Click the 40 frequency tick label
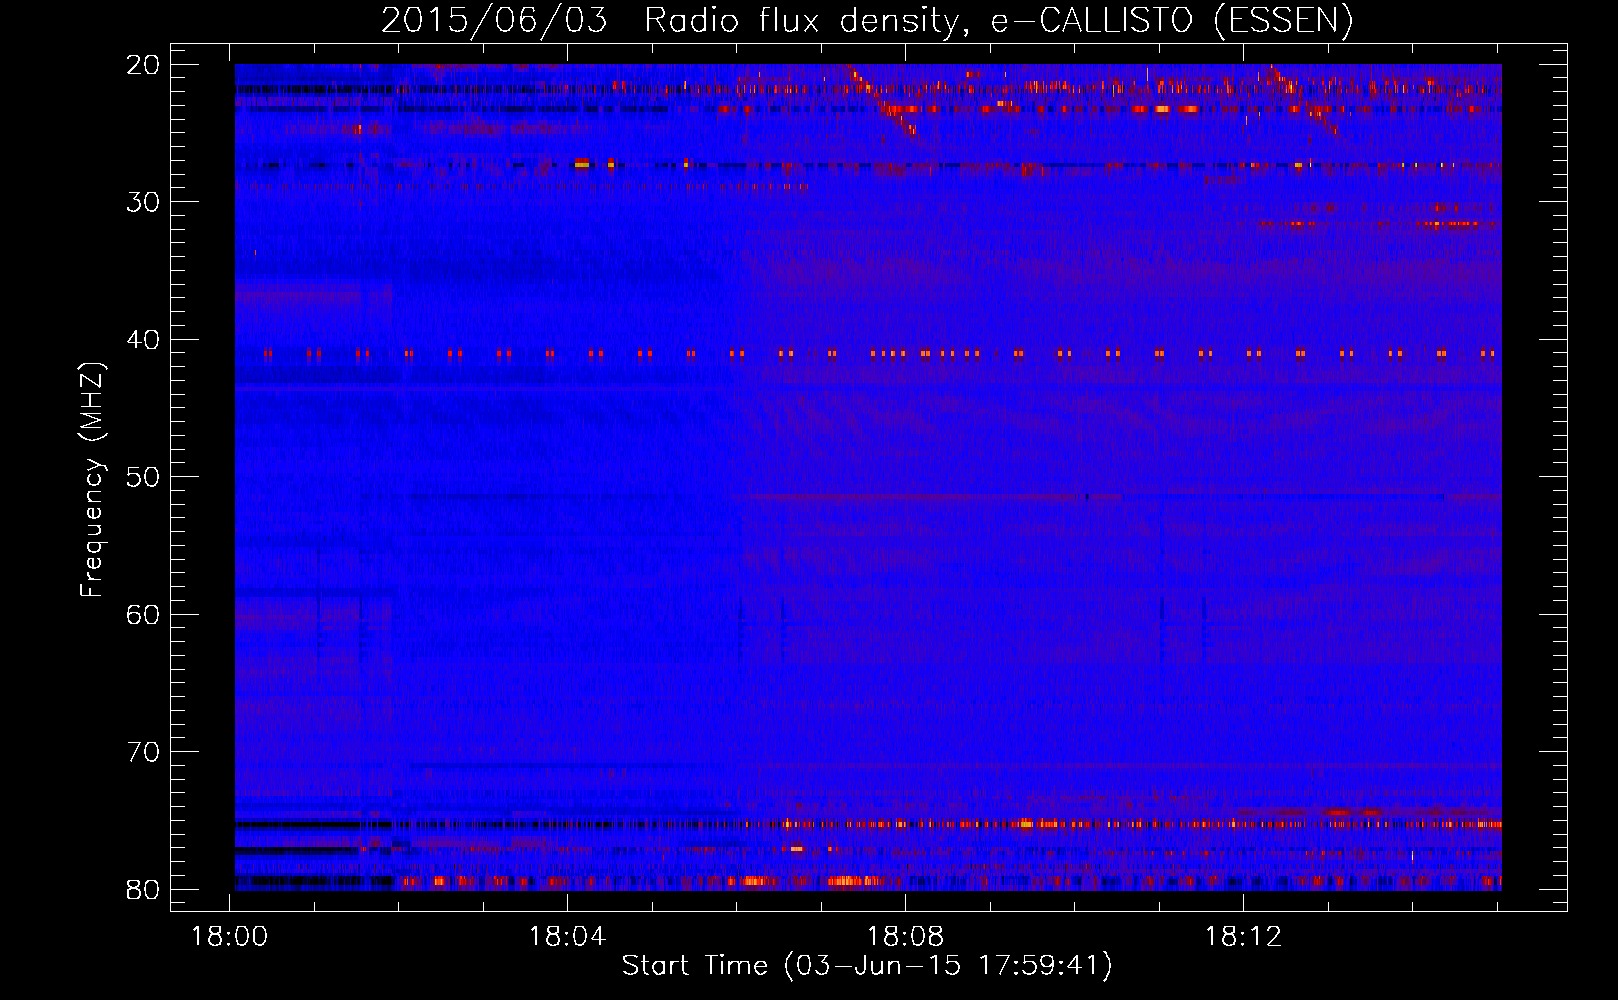 click(x=144, y=340)
